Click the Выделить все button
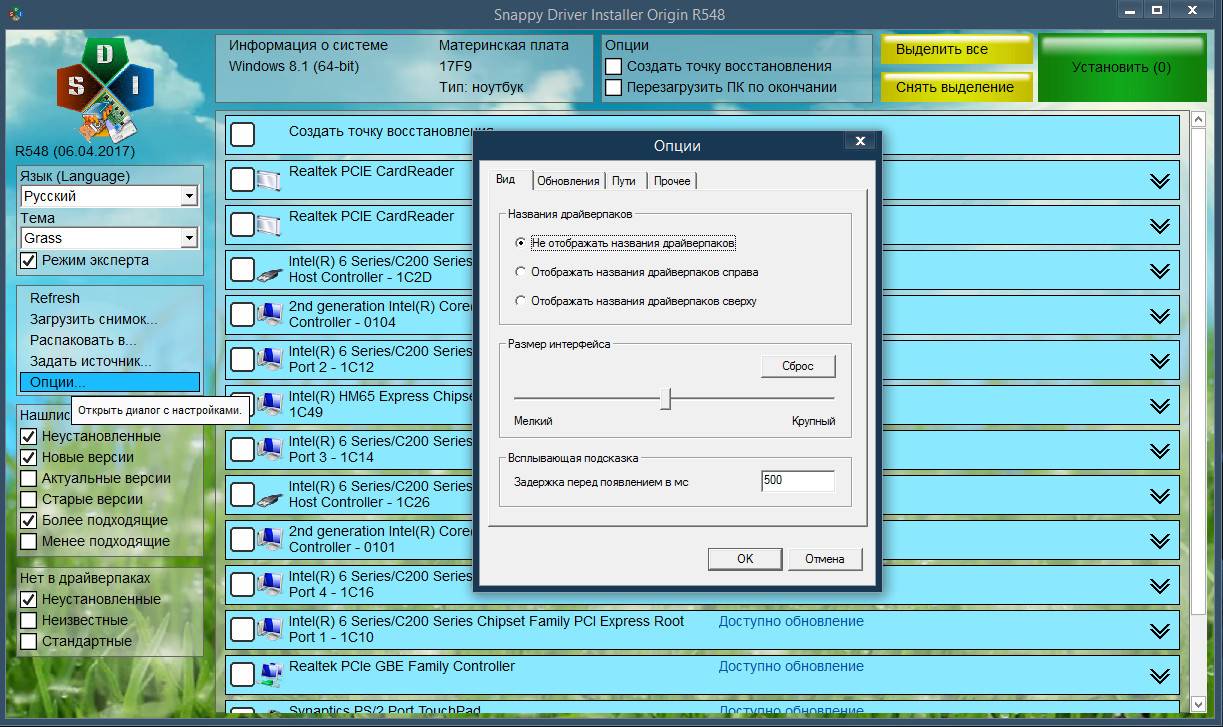 [956, 50]
